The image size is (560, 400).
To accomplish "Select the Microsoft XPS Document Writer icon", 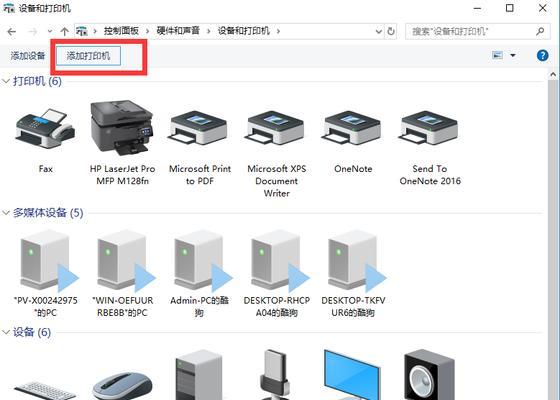I will (x=276, y=128).
